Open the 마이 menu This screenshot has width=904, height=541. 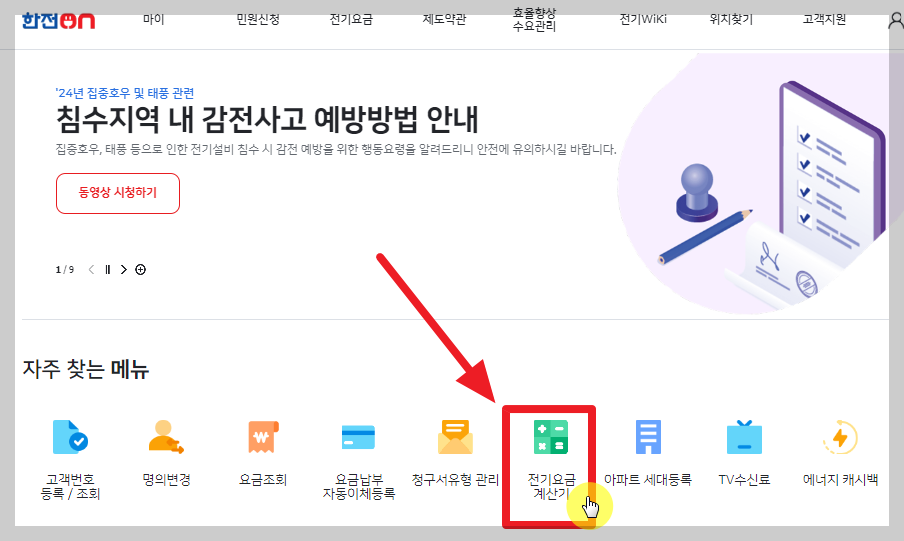coord(153,20)
